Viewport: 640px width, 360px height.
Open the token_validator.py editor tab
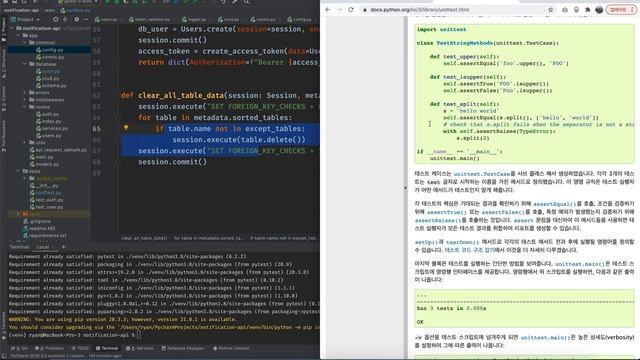tap(150, 19)
